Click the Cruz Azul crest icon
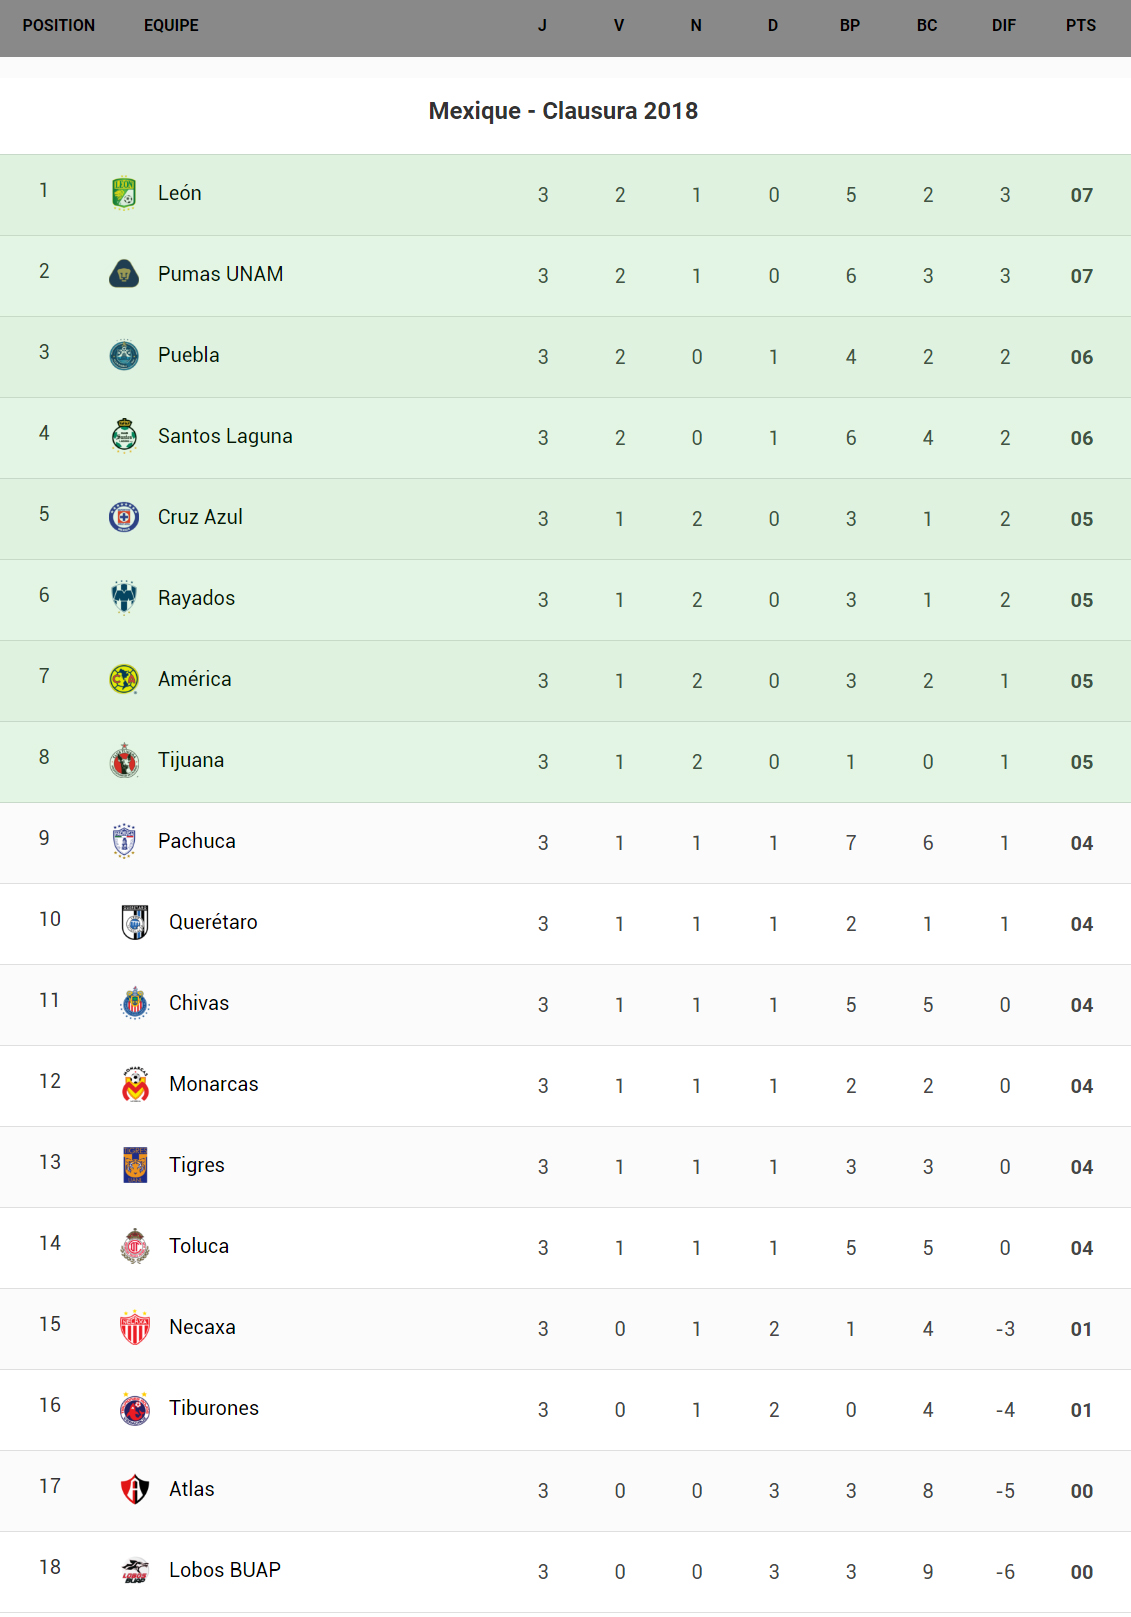 coord(124,517)
